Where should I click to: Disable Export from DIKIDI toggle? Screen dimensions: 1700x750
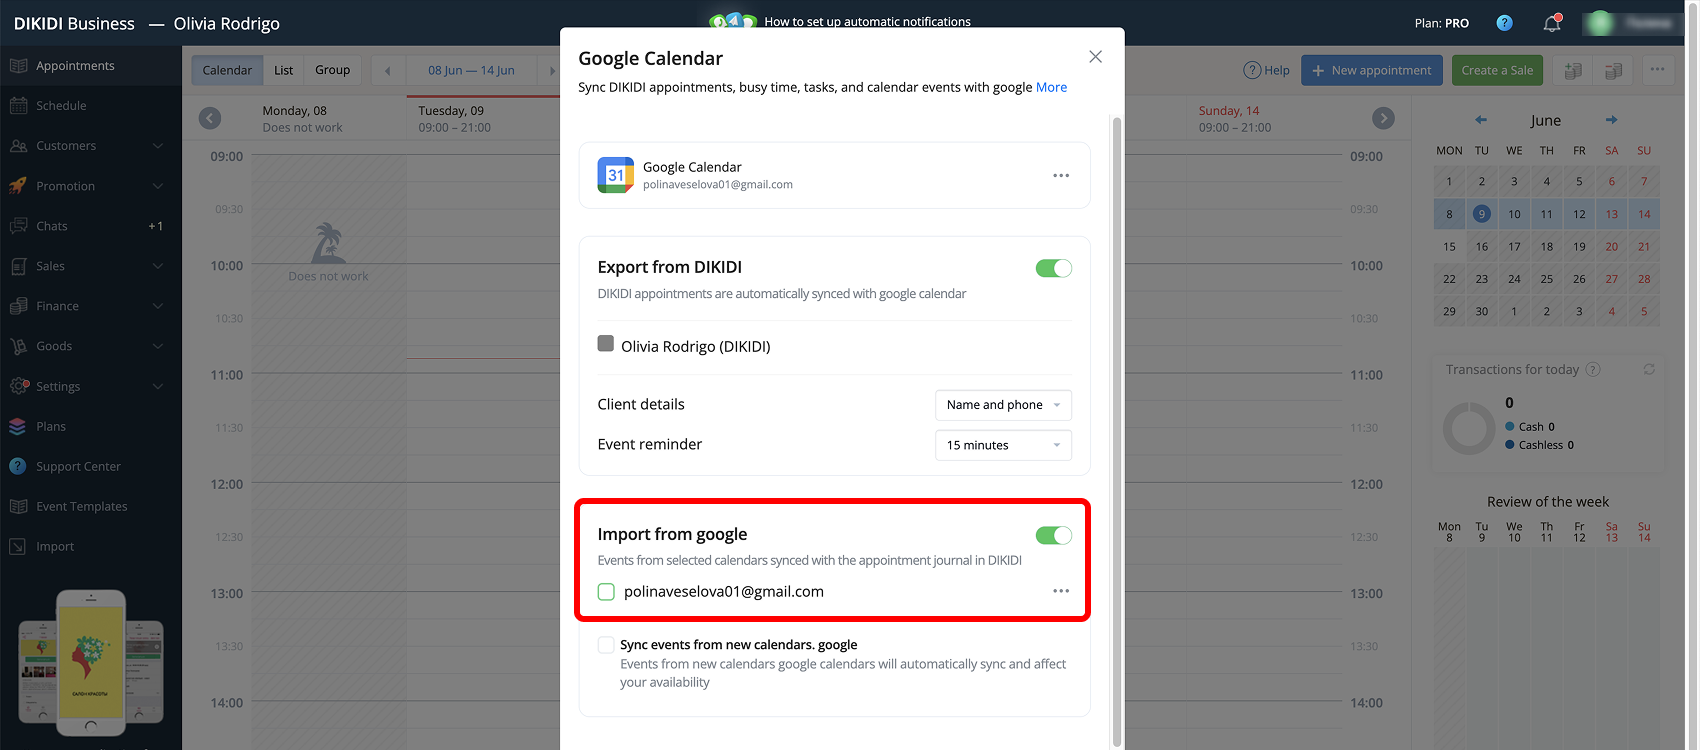point(1053,268)
